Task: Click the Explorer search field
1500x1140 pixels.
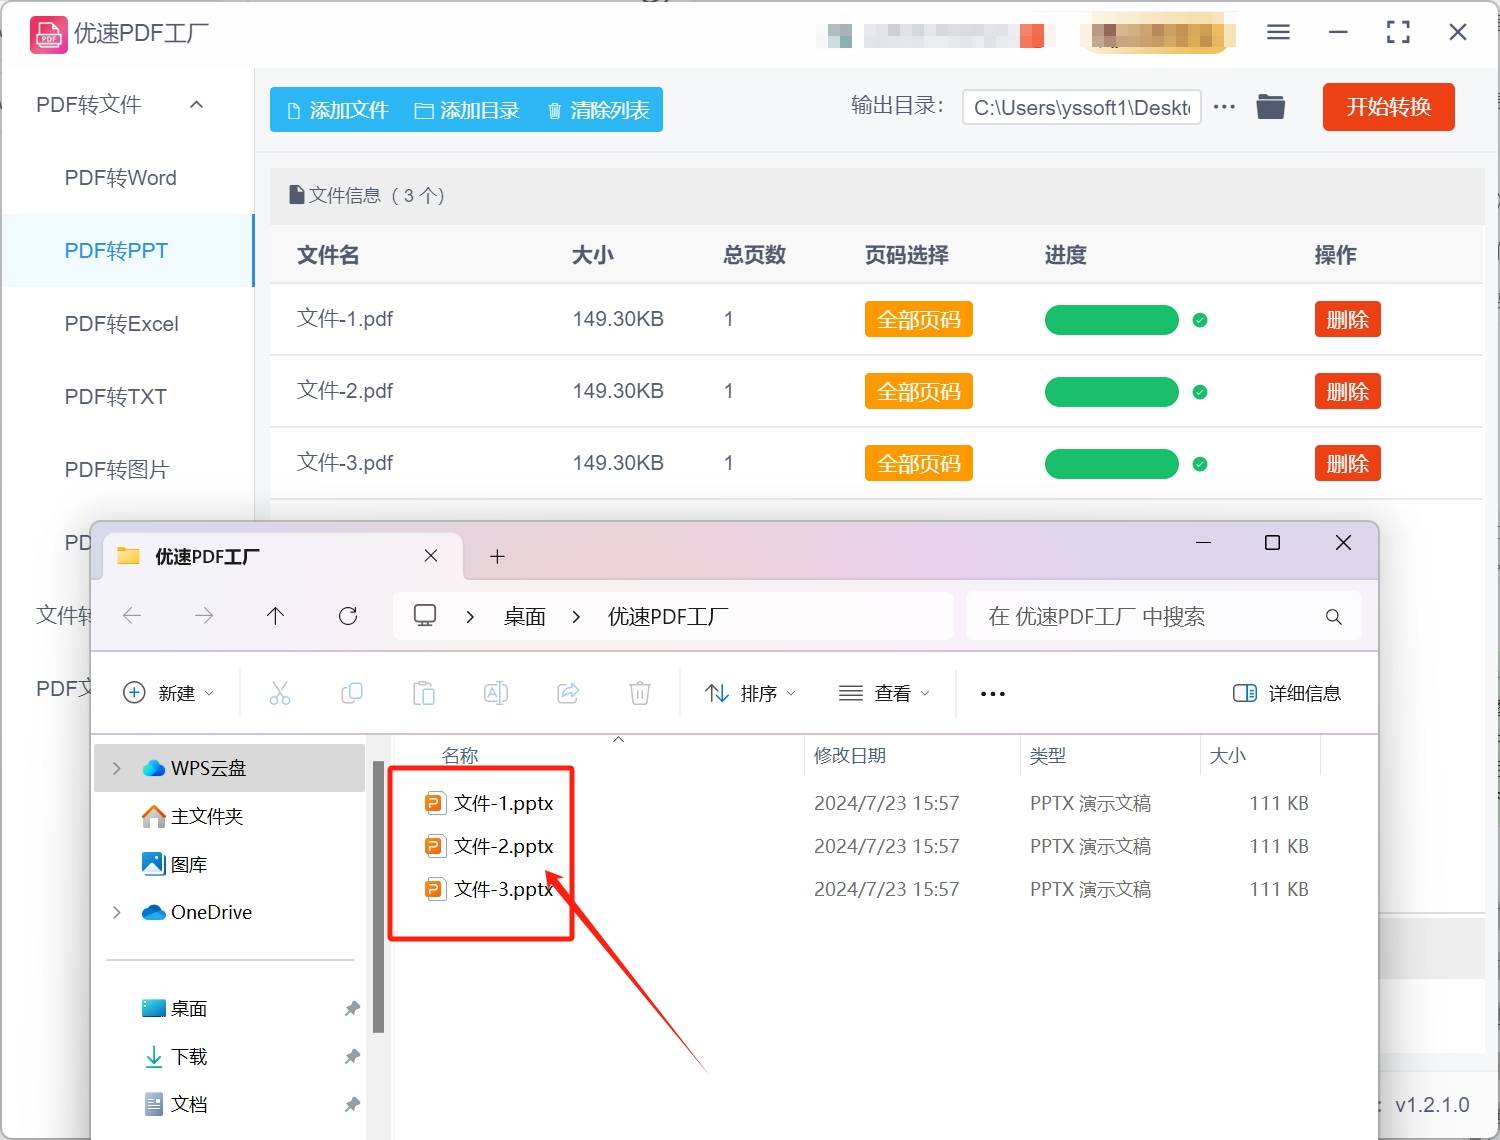Action: pos(1164,617)
